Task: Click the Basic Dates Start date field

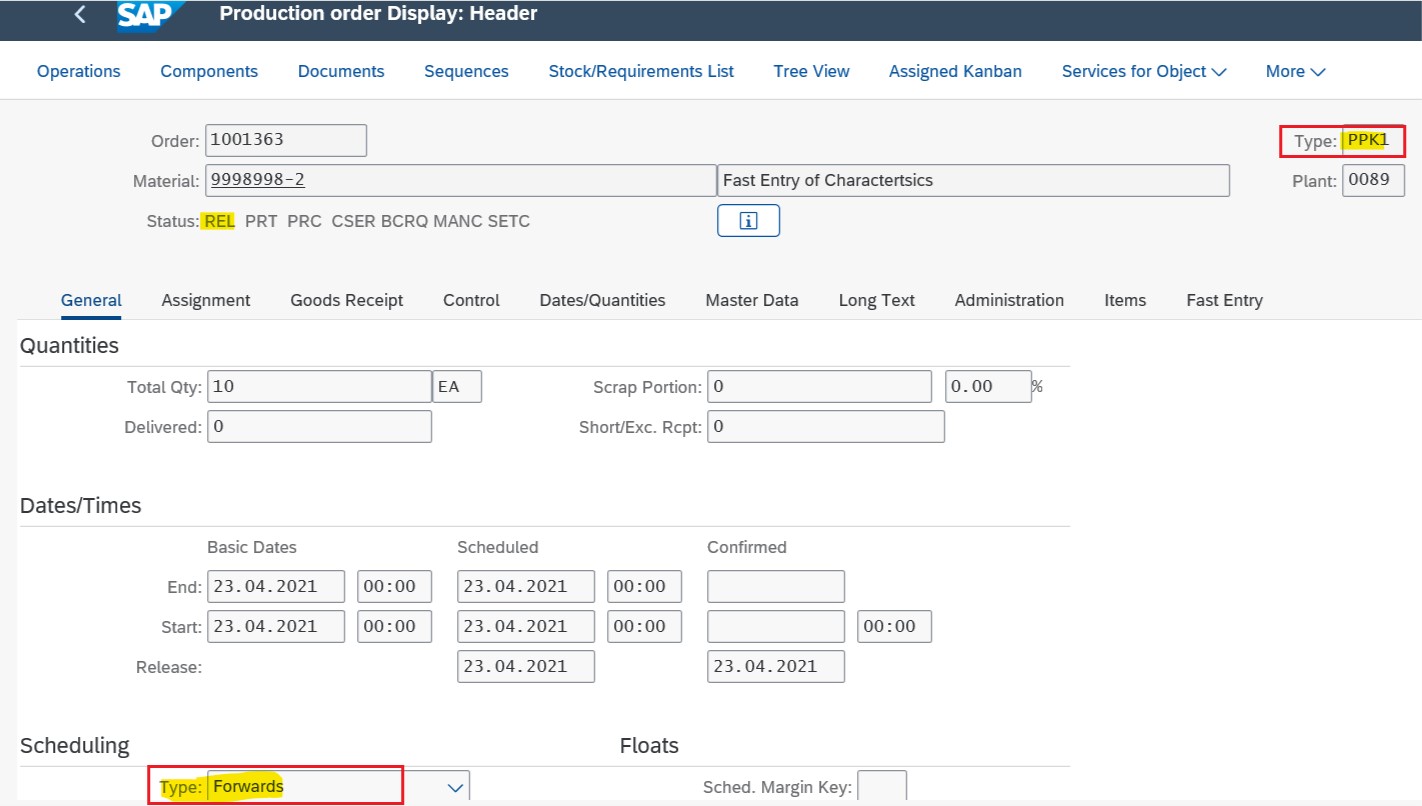Action: 276,626
